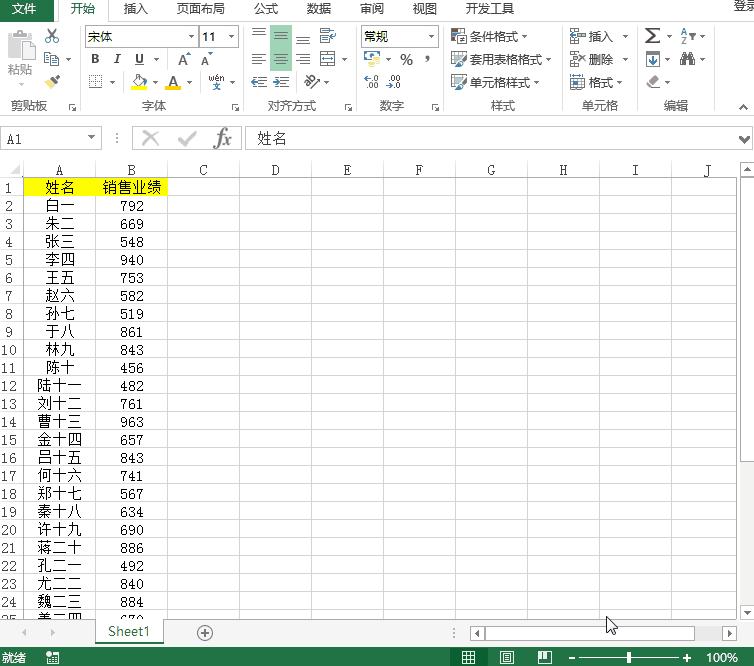
Task: Align text right
Action: (x=303, y=59)
